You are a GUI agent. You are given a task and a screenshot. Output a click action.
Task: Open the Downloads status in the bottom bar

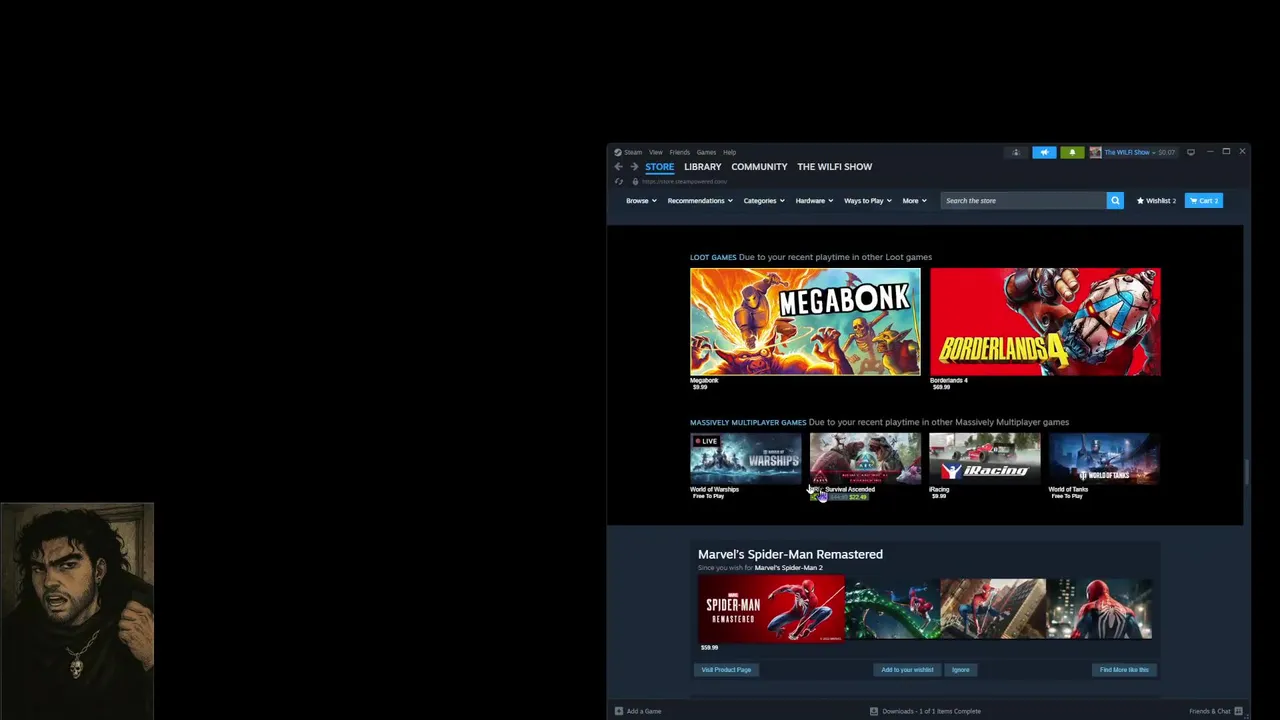[925, 711]
